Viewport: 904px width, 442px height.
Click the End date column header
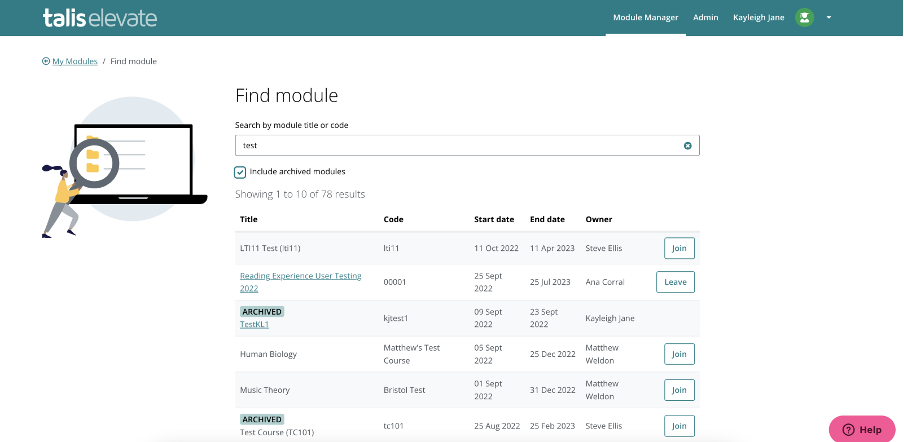(547, 220)
